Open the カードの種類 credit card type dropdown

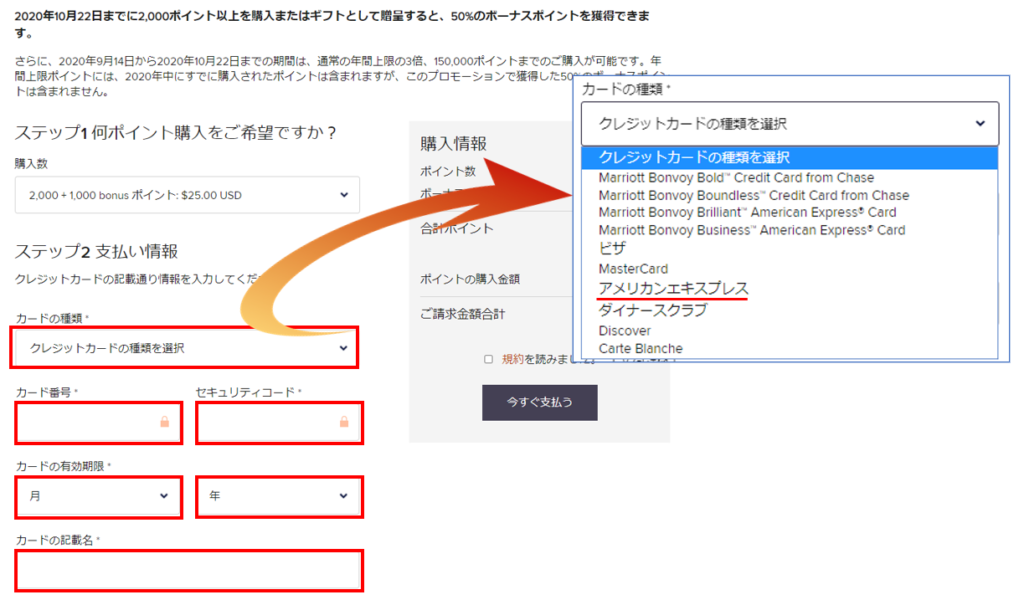coord(184,348)
